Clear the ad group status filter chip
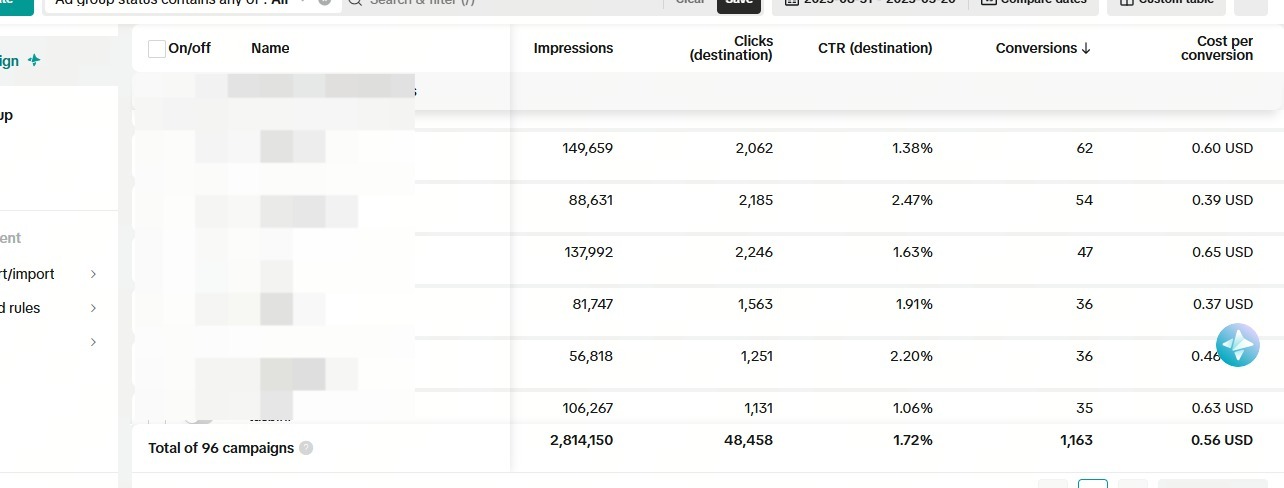Viewport: 1284px width, 488px height. click(x=325, y=2)
